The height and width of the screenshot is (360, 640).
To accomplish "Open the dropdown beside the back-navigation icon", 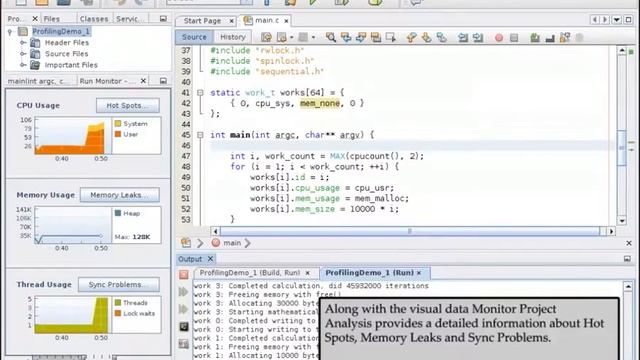I will coord(291,38).
